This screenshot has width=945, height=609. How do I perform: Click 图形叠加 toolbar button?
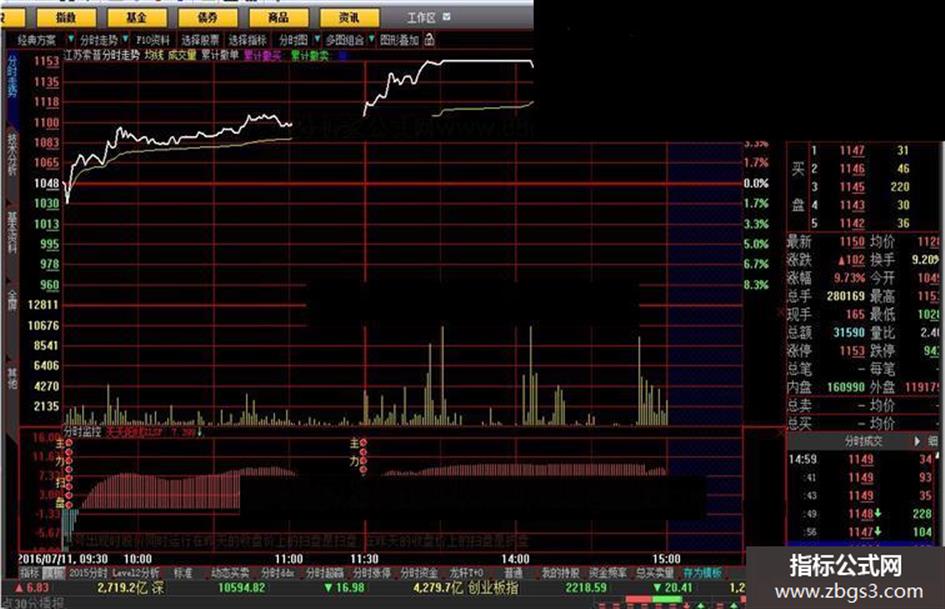click(x=400, y=40)
